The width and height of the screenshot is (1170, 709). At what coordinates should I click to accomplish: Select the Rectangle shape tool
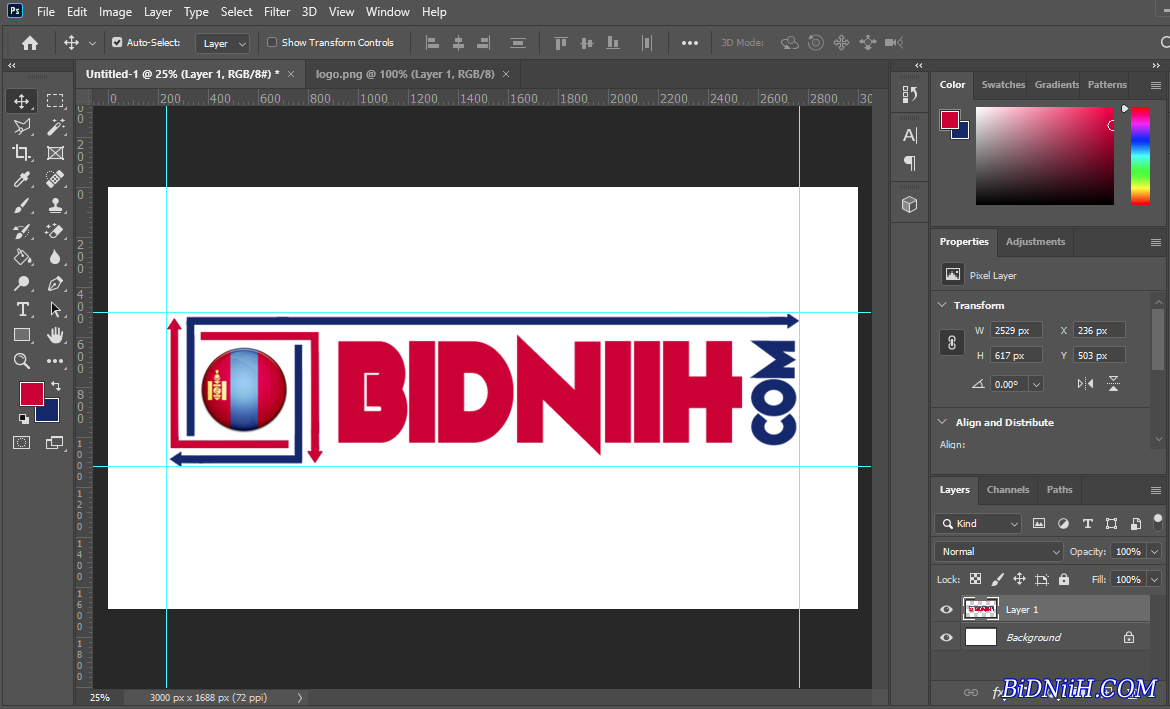tap(22, 335)
